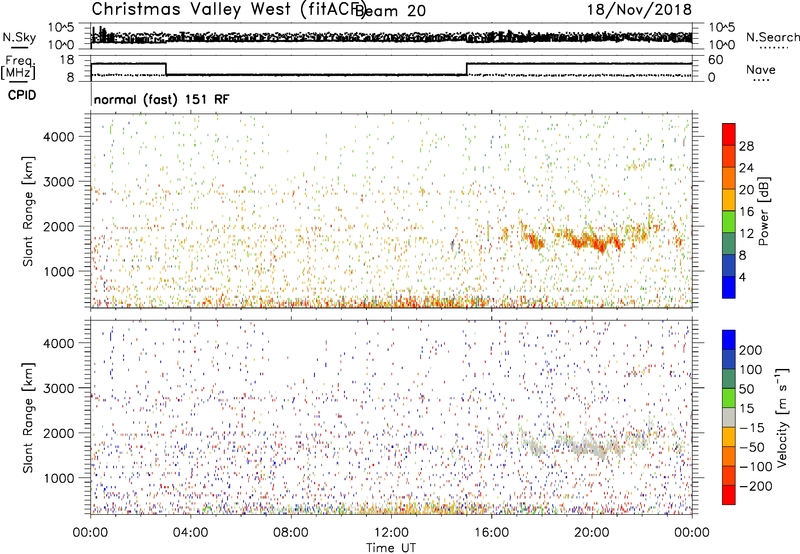800x554 pixels.
Task: Click the '18' frequency axis tick
Action: pos(67,60)
